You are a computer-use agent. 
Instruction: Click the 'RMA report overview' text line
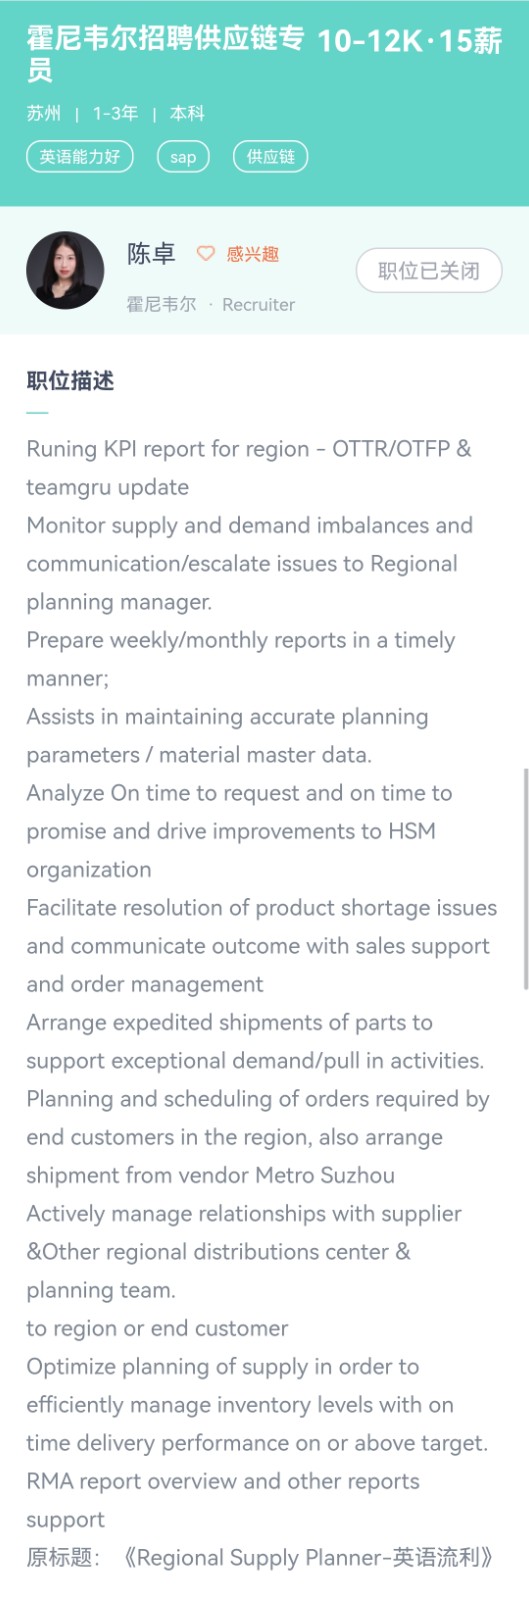223,1481
